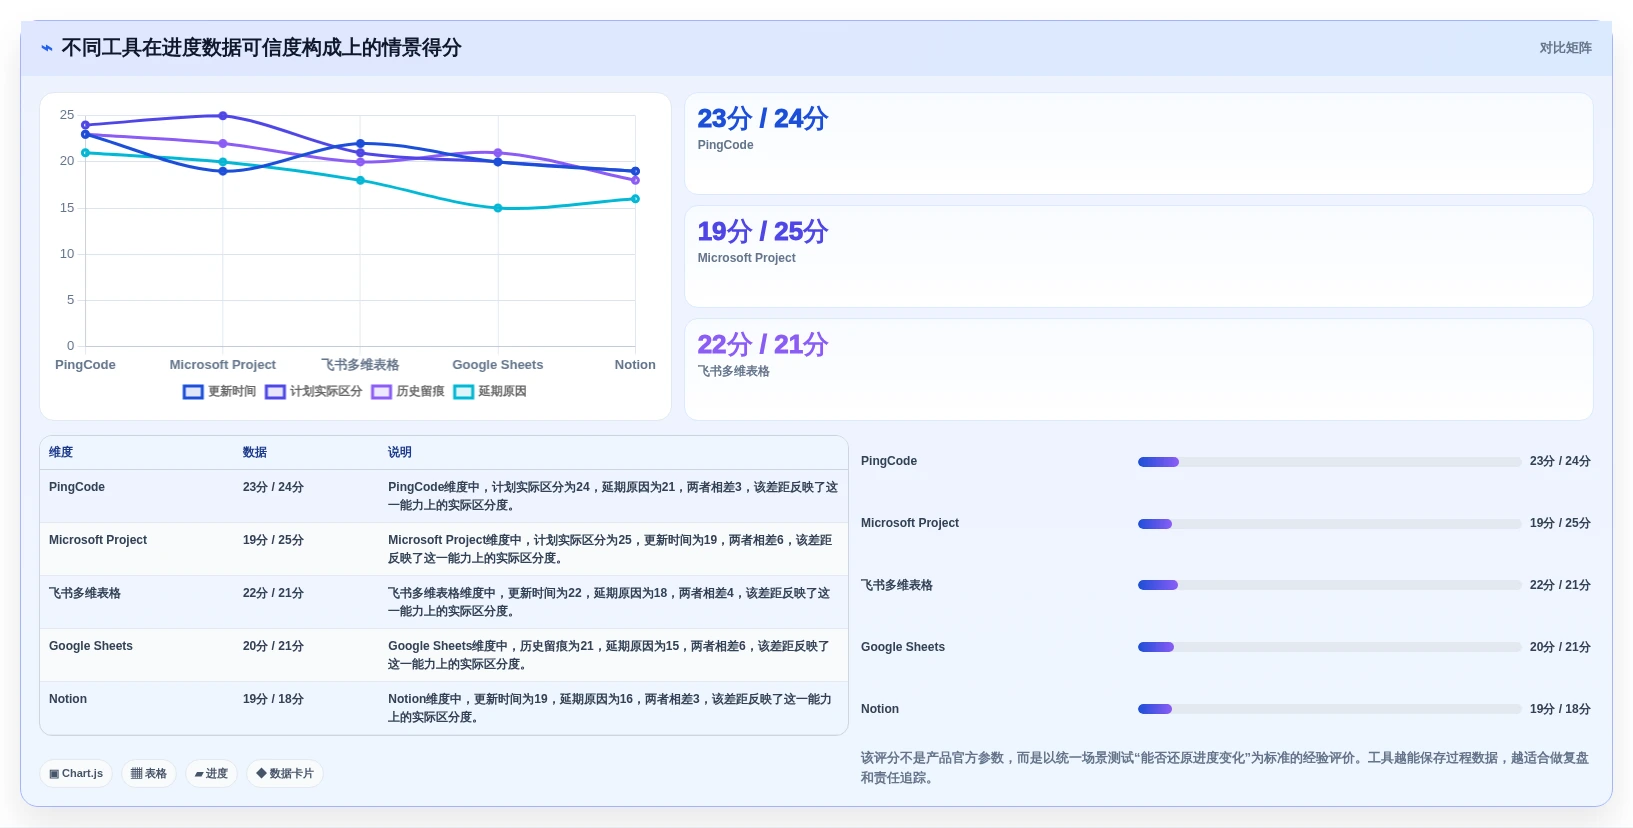The image size is (1633, 828).
Task: Click the Microsoft Project progress bar
Action: [1329, 524]
